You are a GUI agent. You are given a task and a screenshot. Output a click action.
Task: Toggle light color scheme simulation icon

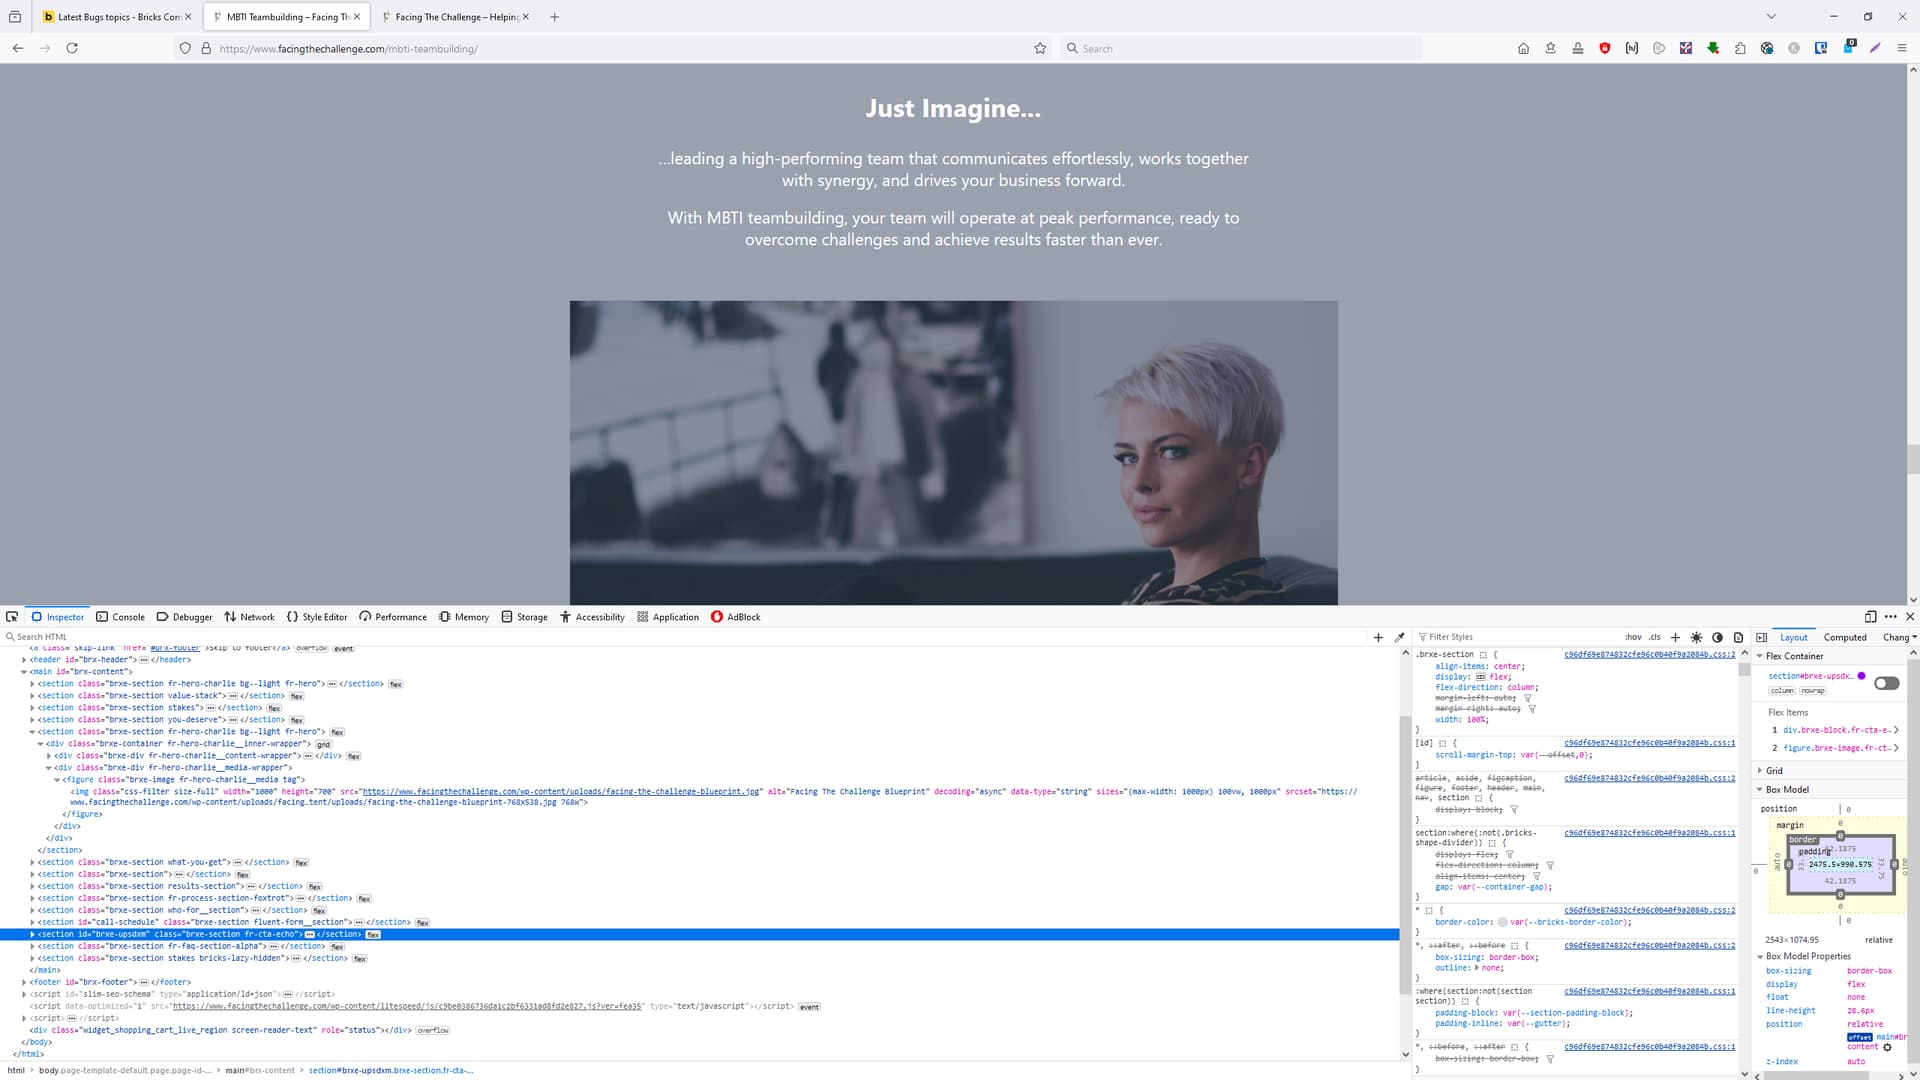pyautogui.click(x=1696, y=637)
